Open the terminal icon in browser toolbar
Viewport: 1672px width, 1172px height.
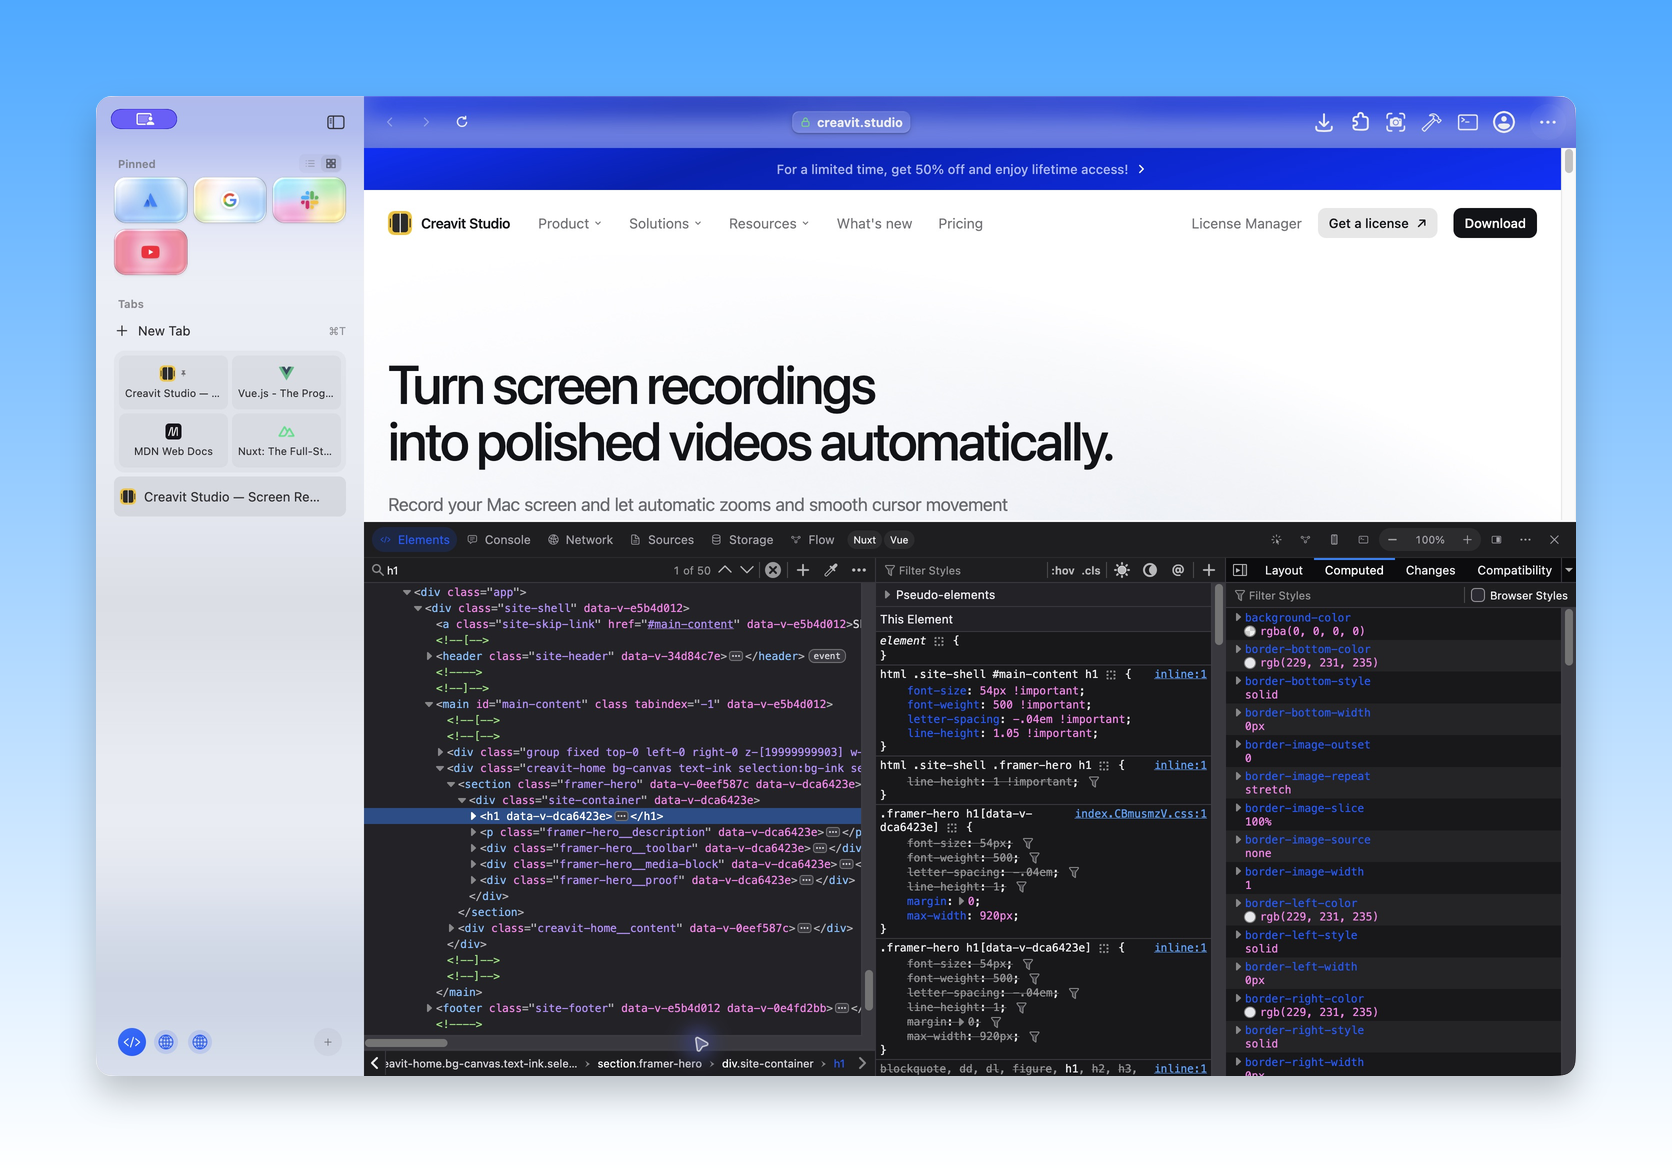pos(1468,122)
